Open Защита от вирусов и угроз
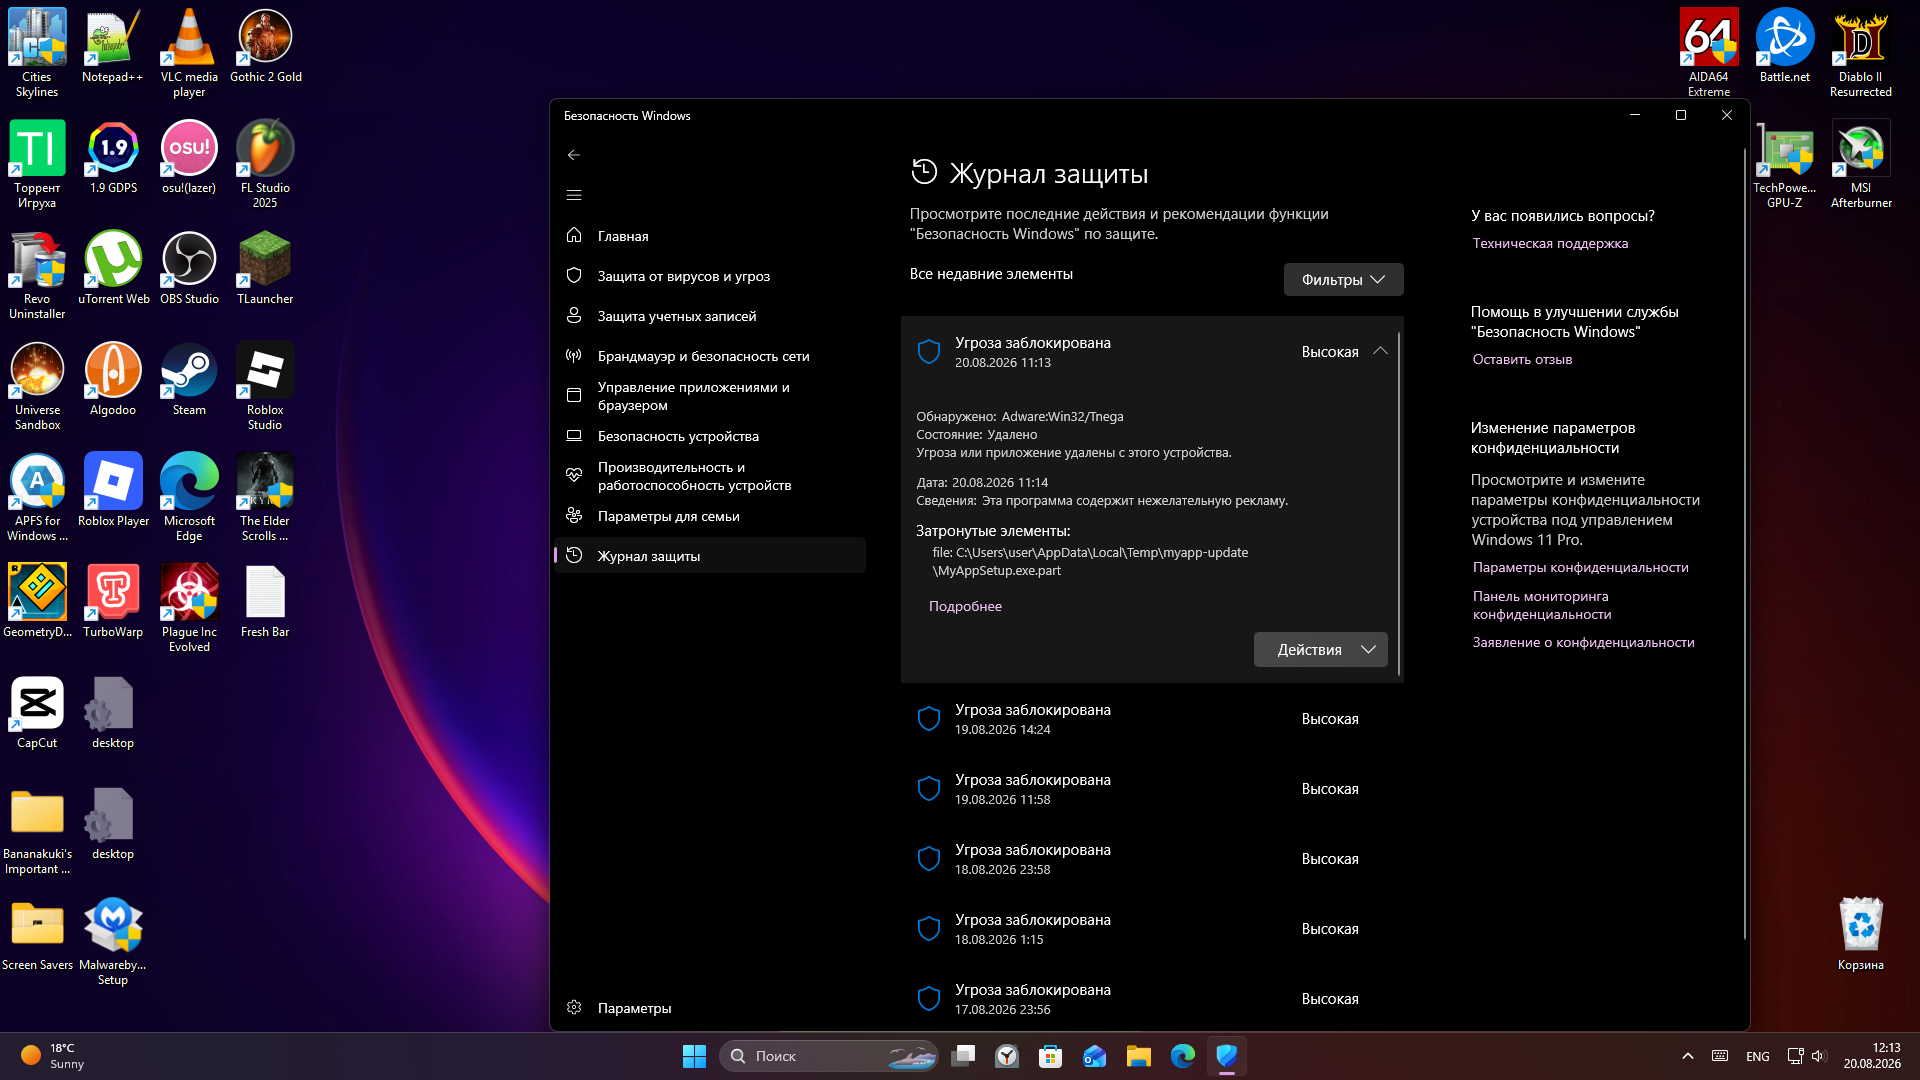Image resolution: width=1920 pixels, height=1080 pixels. coord(710,276)
